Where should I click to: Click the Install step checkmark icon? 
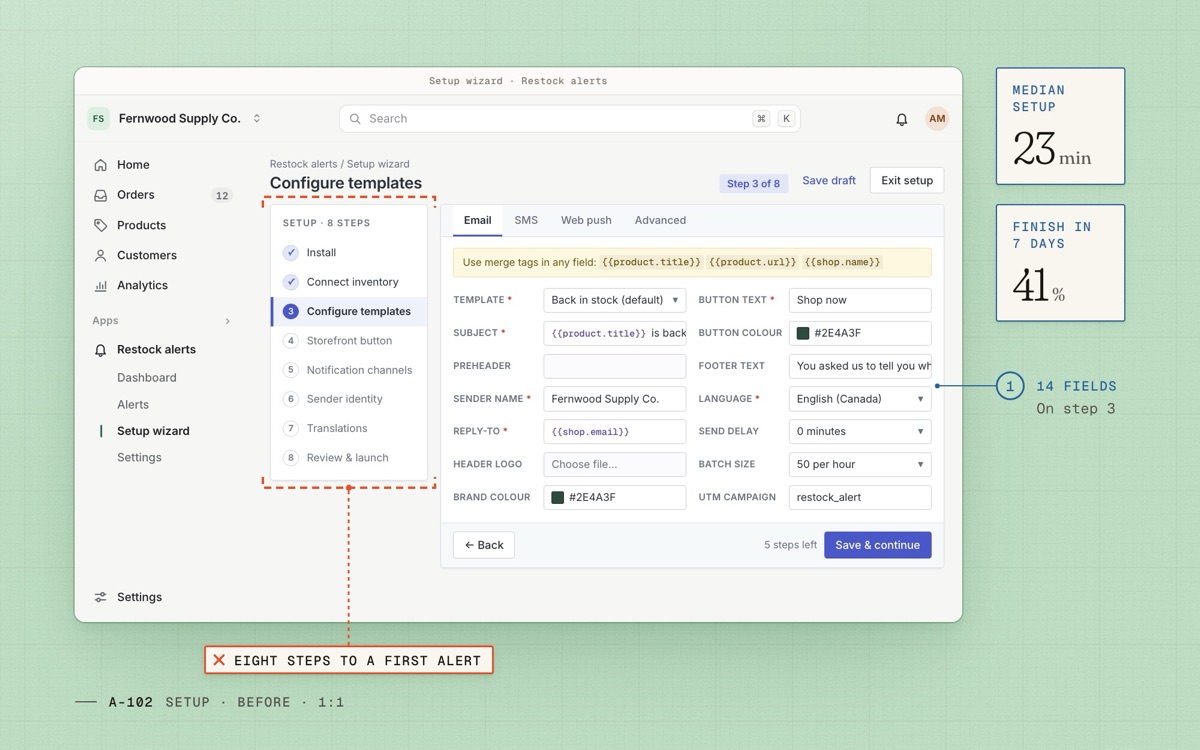pos(291,253)
